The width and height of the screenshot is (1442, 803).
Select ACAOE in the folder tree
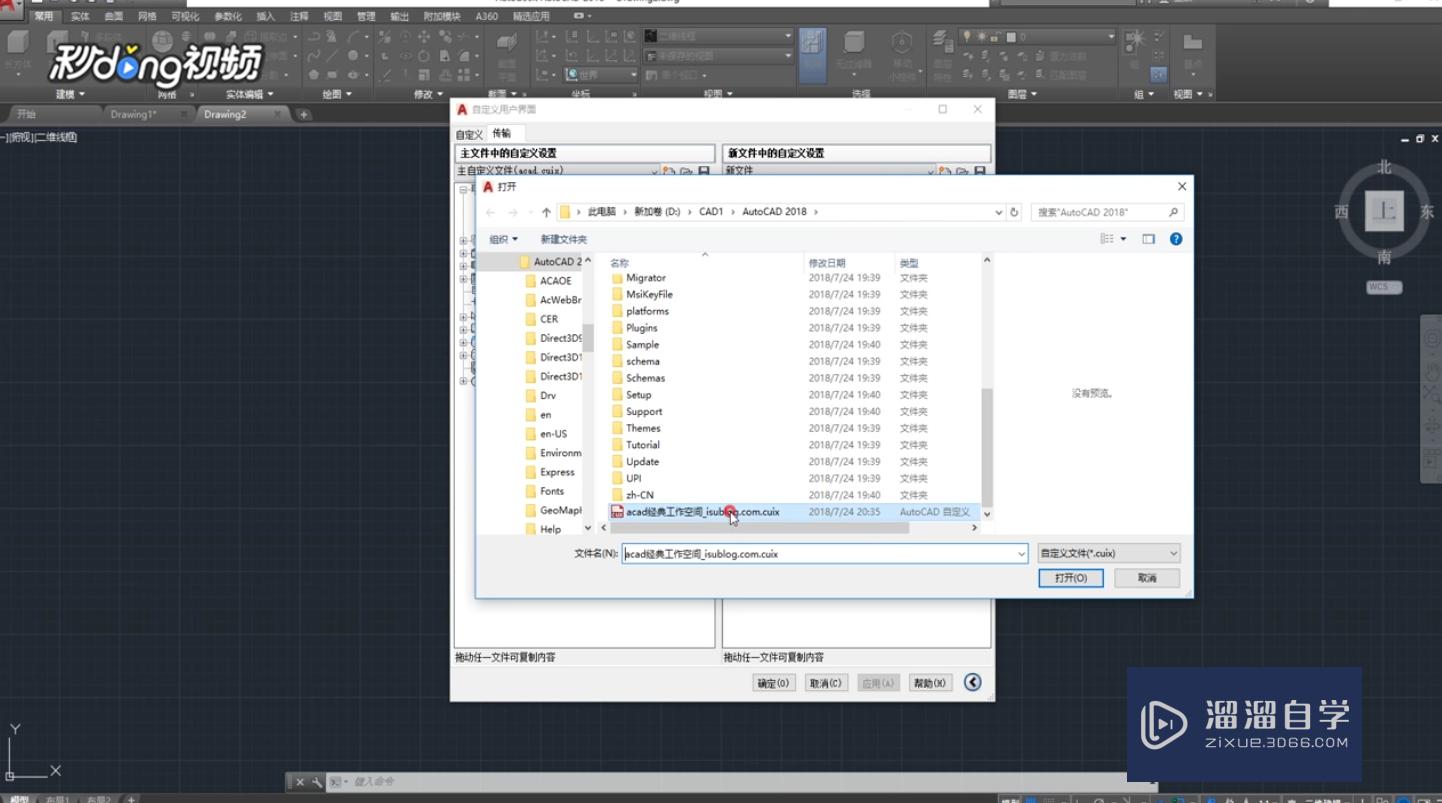click(x=556, y=281)
